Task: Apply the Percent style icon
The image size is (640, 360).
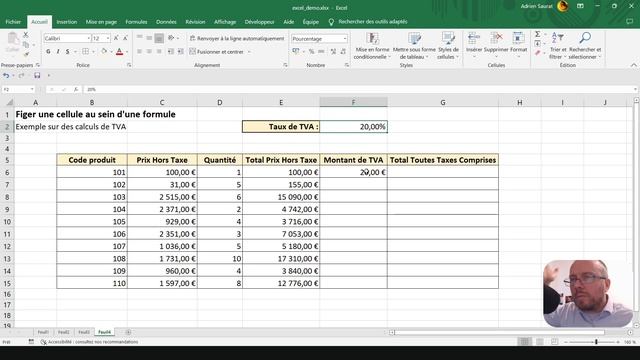Action: pyautogui.click(x=311, y=51)
